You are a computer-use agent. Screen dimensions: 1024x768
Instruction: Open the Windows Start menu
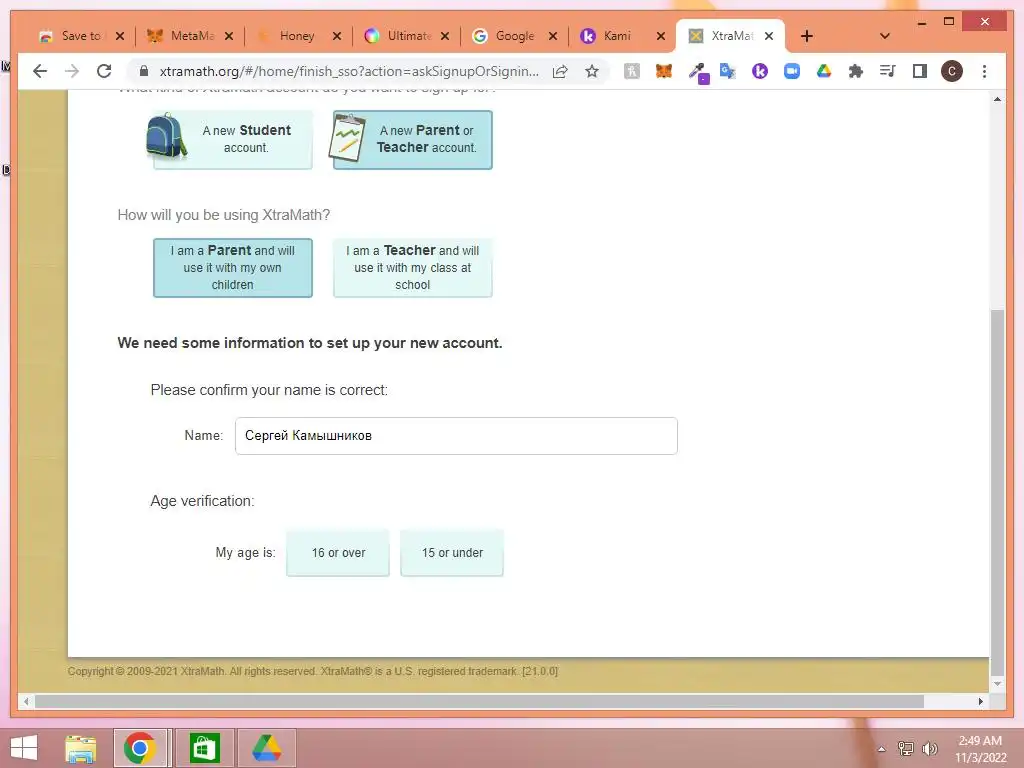point(24,748)
